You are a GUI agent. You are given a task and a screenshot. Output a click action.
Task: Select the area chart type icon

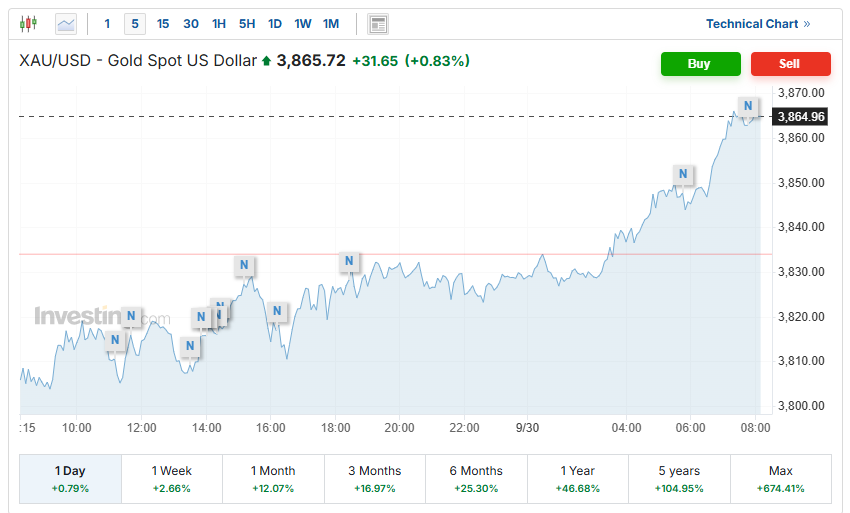(66, 23)
